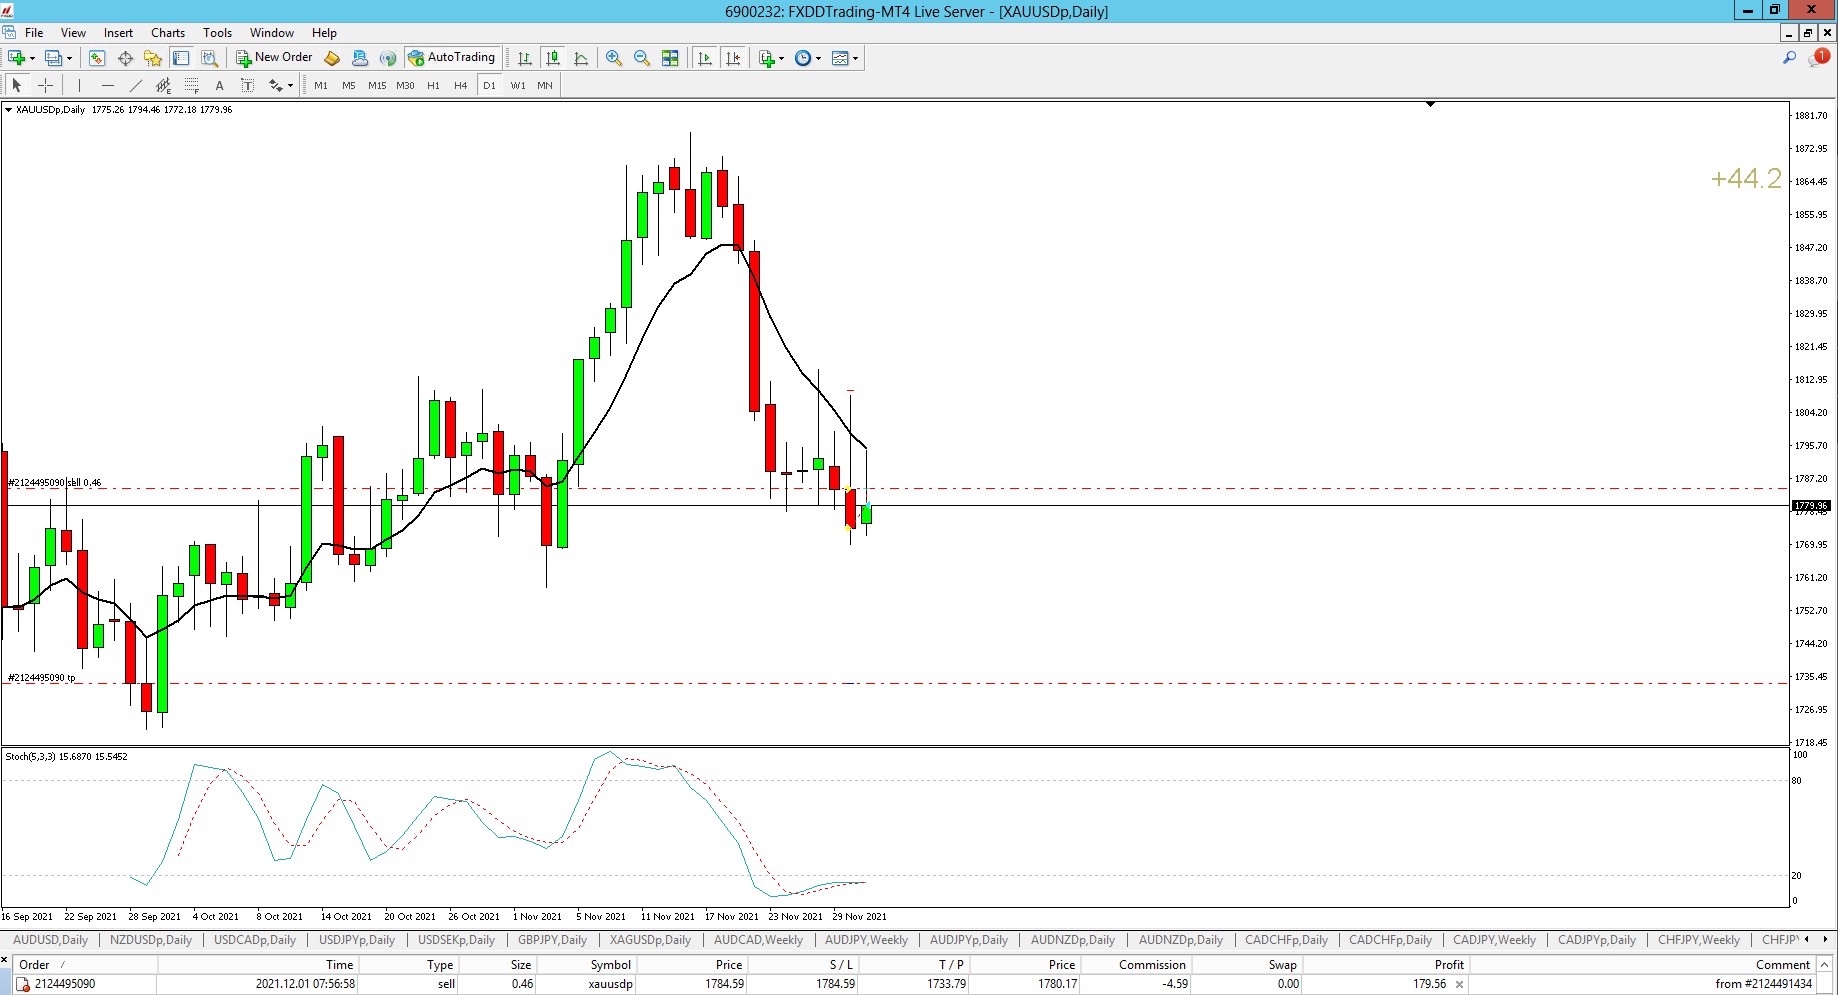This screenshot has height=995, width=1838.
Task: Select the Fibonacci retracement tool
Action: click(x=191, y=85)
